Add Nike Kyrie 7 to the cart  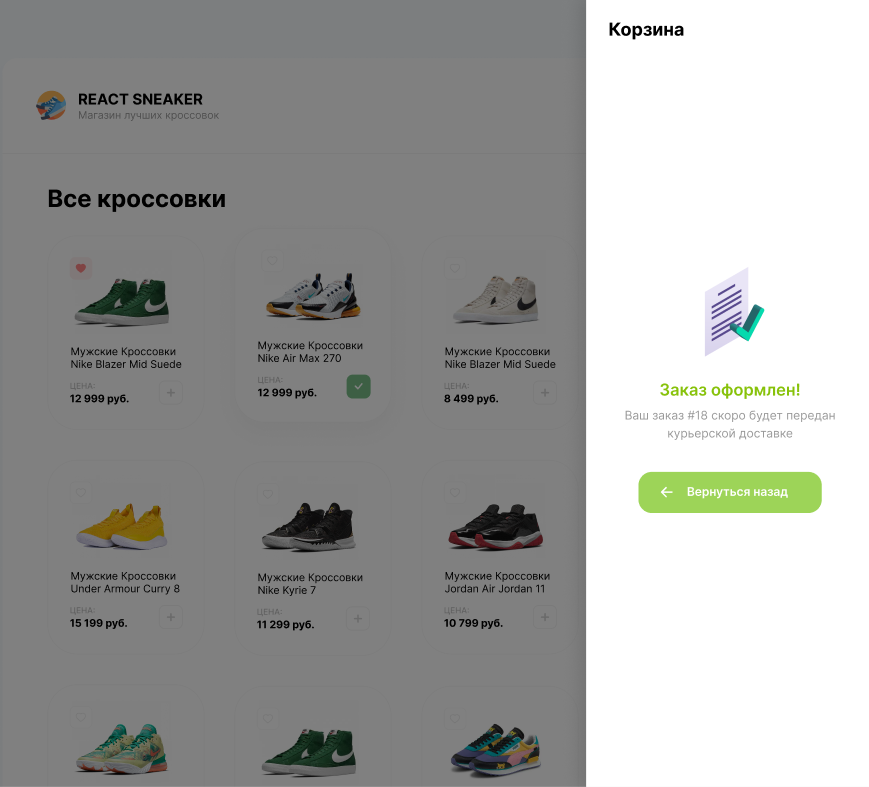[358, 619]
